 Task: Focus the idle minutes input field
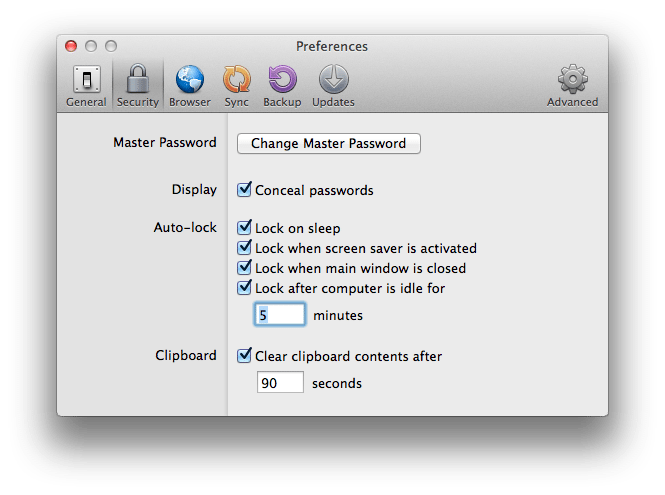[x=280, y=314]
